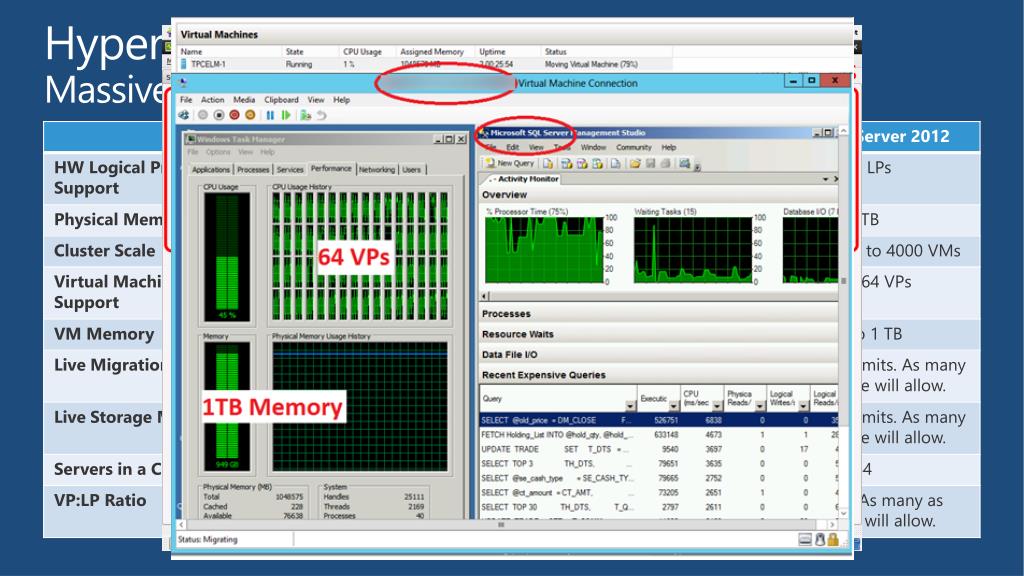Select the FETCH Holding_List INTO query row
The image size is (1024, 576).
tap(658, 435)
